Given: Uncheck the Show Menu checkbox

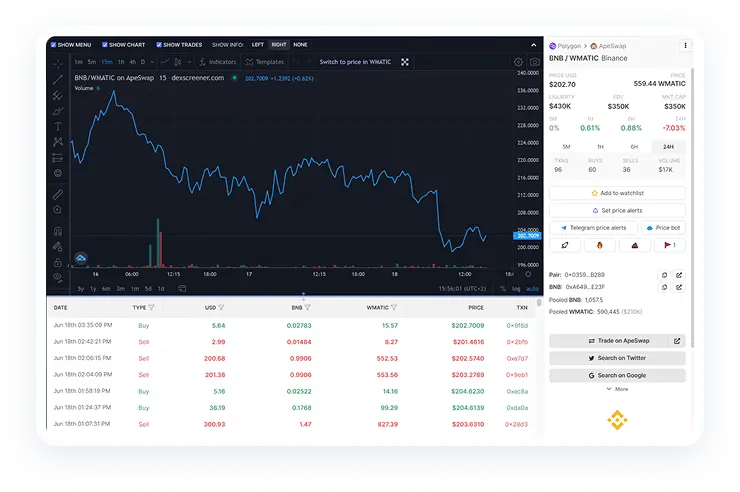Looking at the screenshot, I should coord(53,45).
